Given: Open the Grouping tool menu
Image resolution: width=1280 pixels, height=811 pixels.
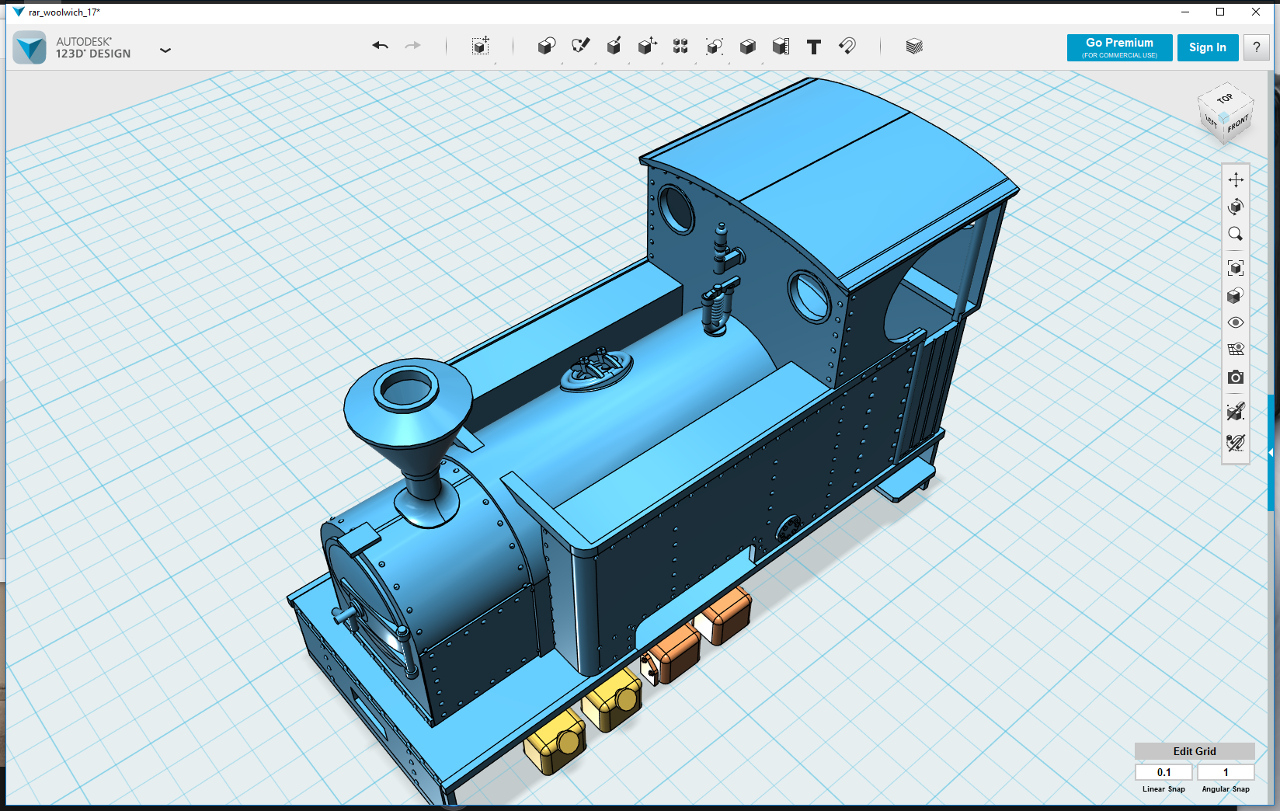Looking at the screenshot, I should point(714,46).
